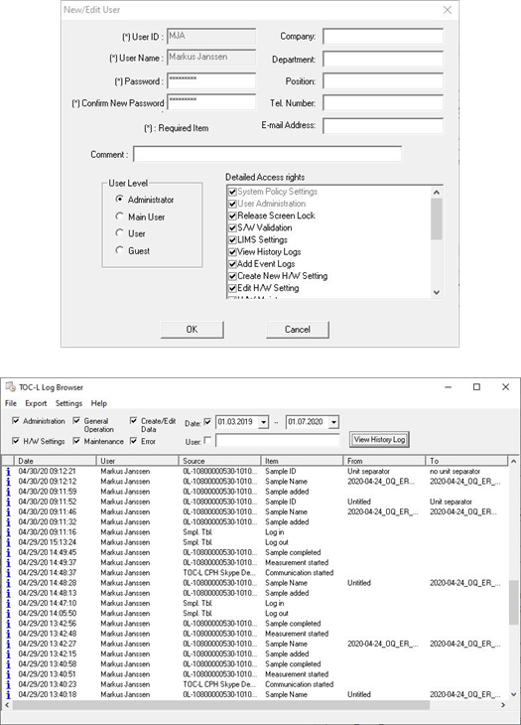This screenshot has width=521, height=725.
Task: Enable the User filter checkbox
Action: (207, 440)
